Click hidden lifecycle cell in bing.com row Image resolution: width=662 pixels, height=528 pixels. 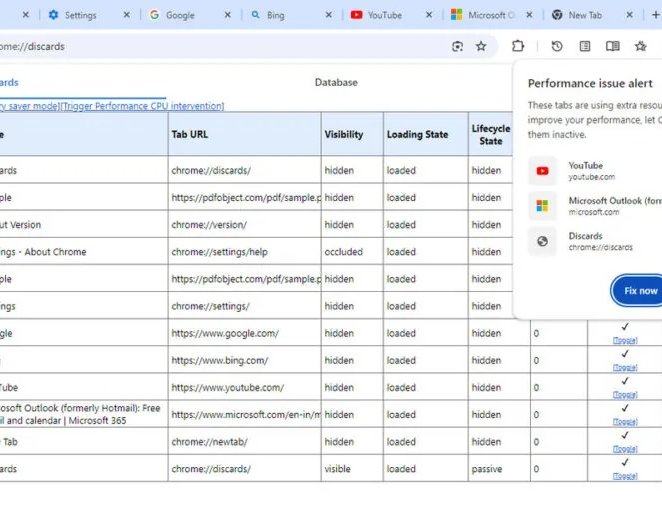tap(499, 360)
